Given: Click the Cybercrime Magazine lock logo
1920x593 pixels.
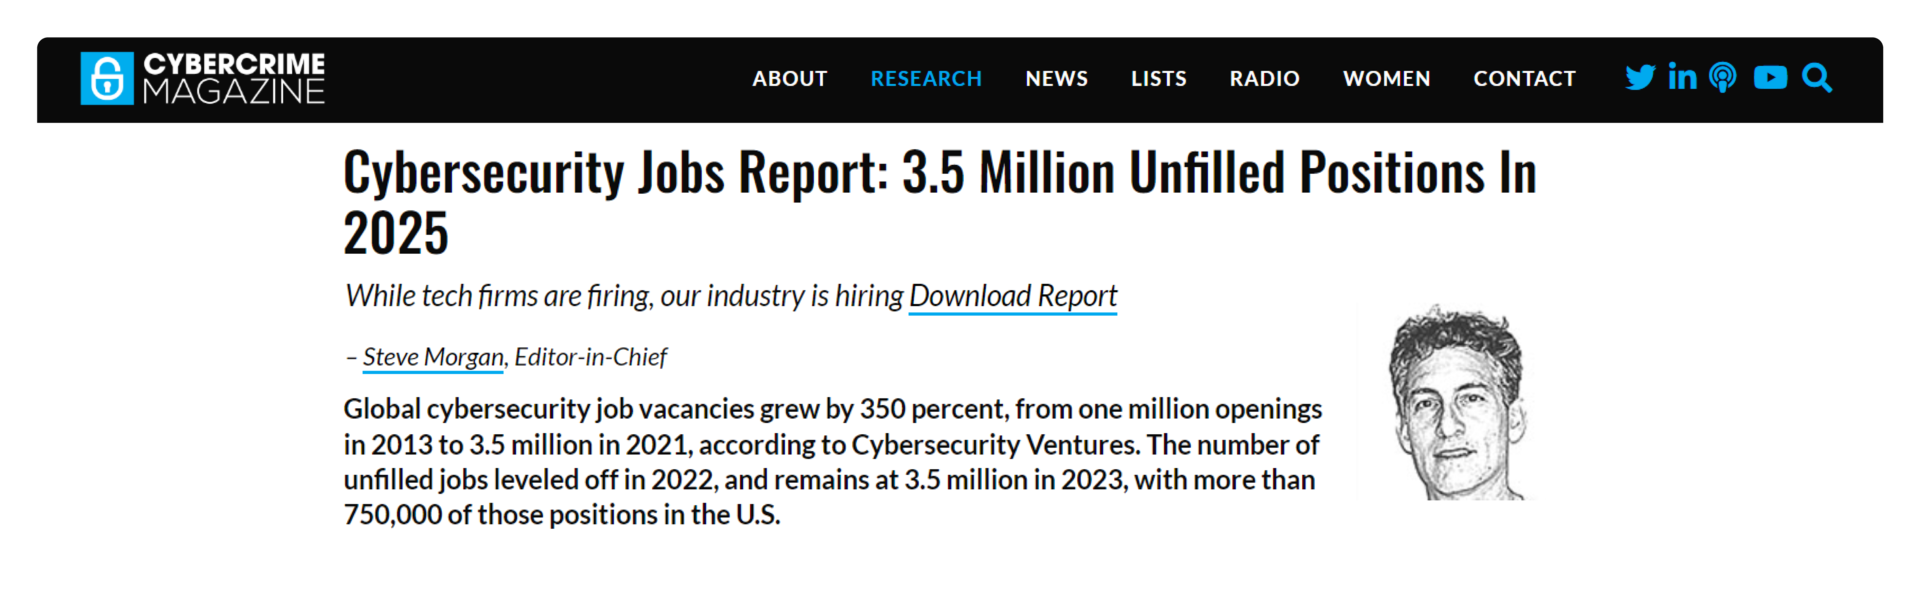Looking at the screenshot, I should 107,78.
